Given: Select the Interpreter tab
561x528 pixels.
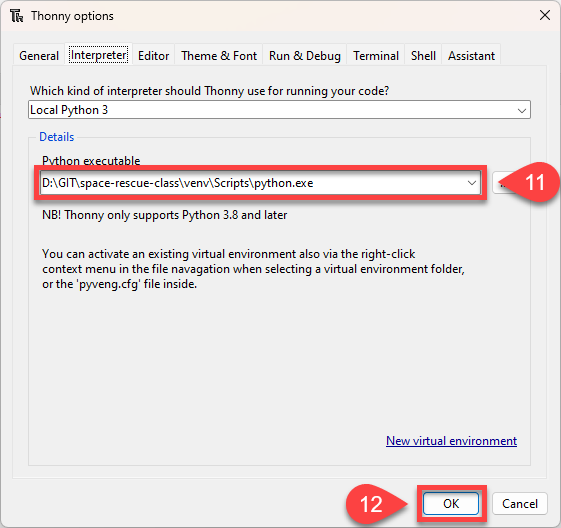Looking at the screenshot, I should [x=98, y=55].
